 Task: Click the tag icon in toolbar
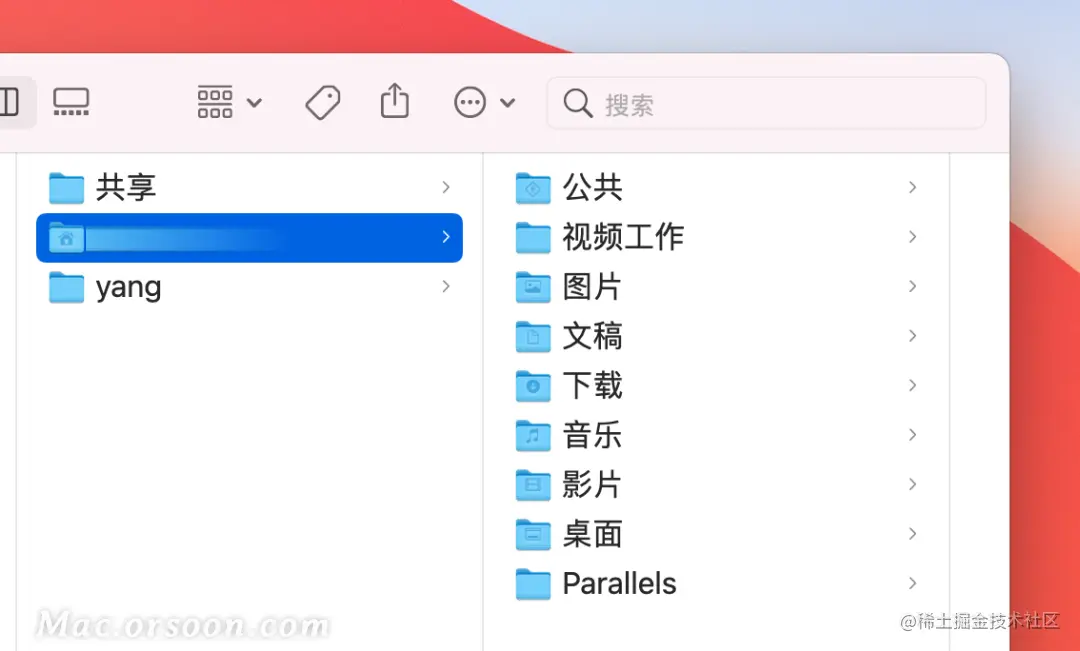322,102
